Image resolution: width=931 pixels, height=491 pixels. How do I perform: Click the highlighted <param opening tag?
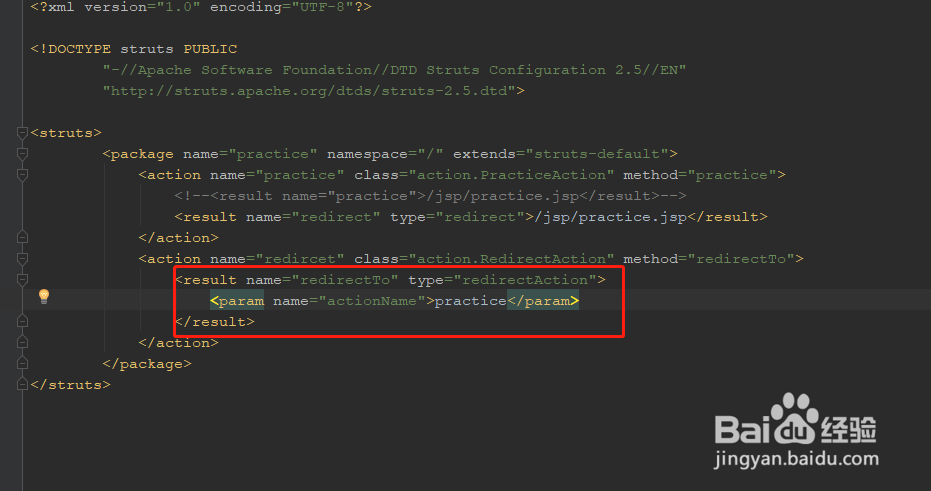238,301
